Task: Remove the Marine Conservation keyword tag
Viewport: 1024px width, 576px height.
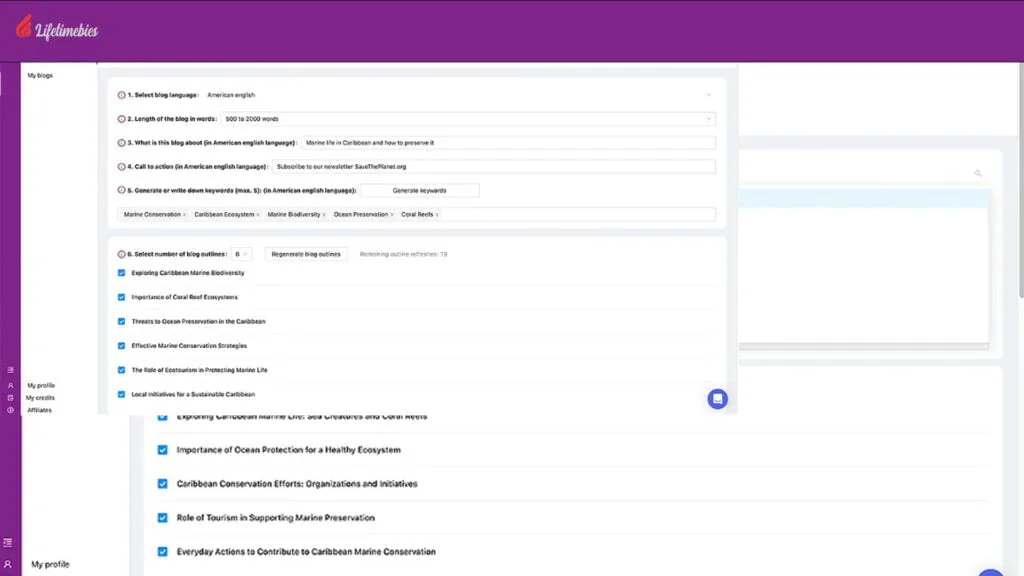Action: click(185, 215)
